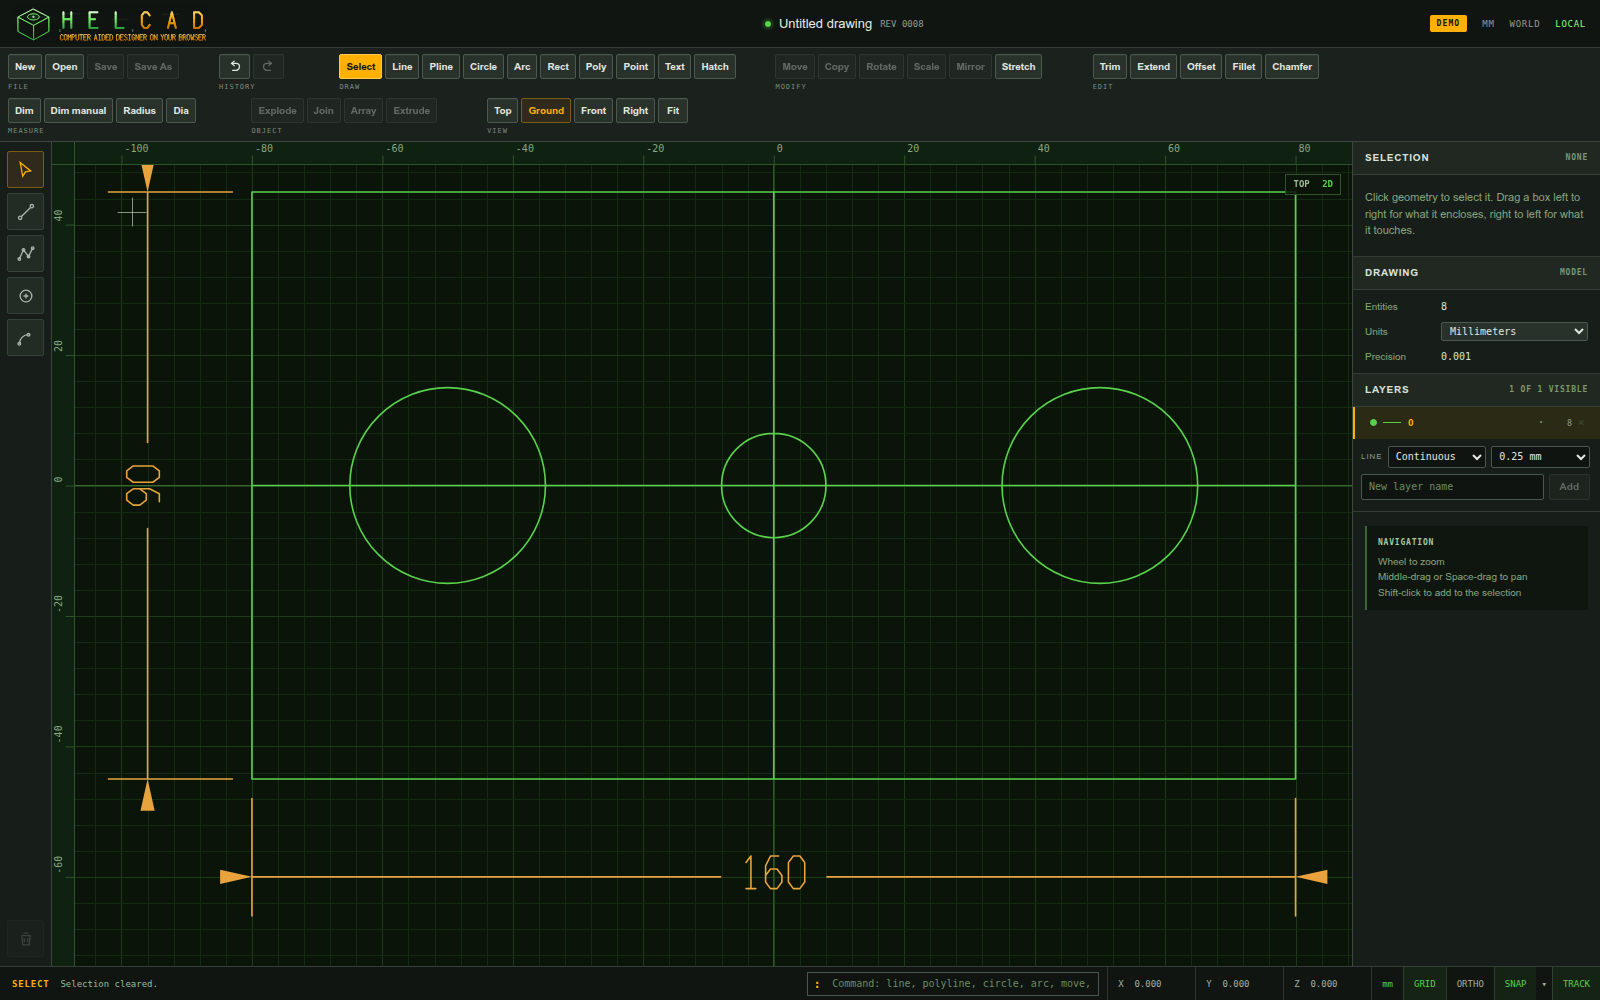1600x1000 pixels.
Task: Select the arrow pointer tool in left sidebar
Action: 25,170
